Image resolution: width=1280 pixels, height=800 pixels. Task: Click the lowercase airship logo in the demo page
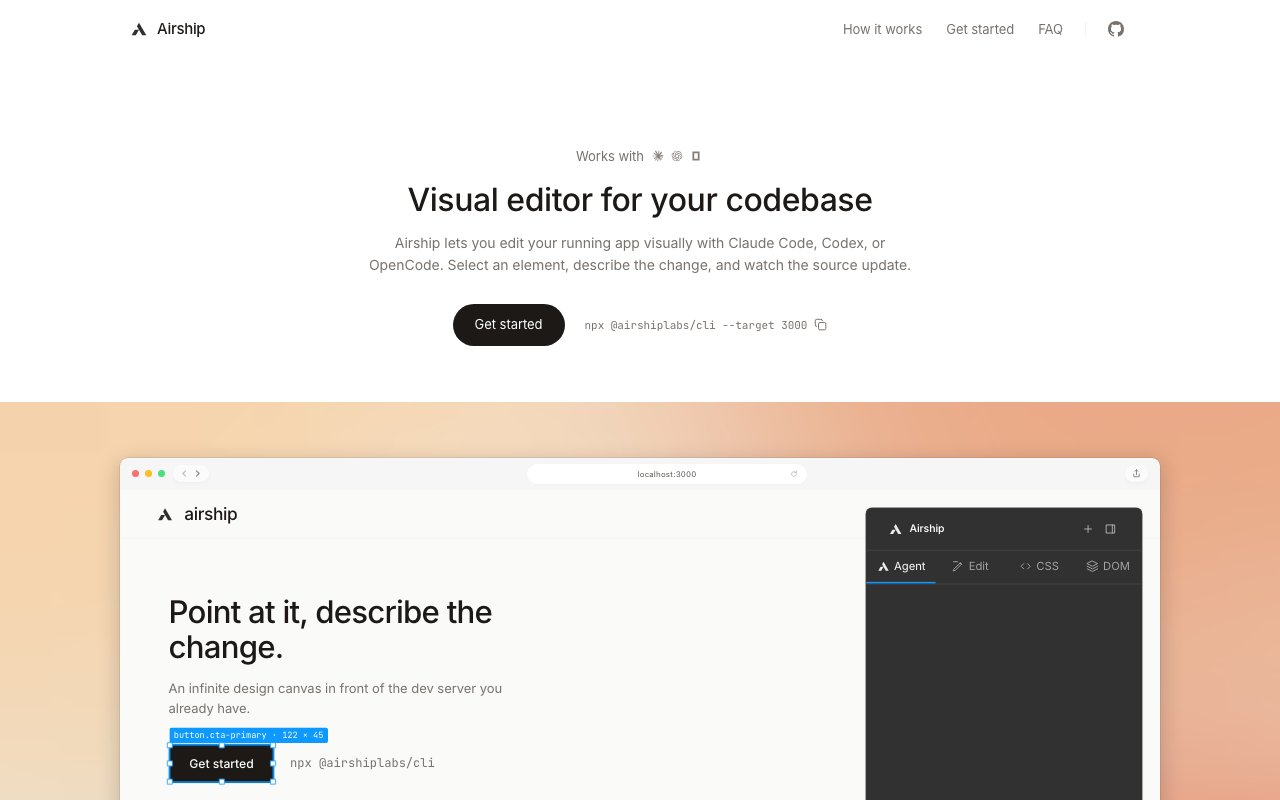[x=197, y=514]
